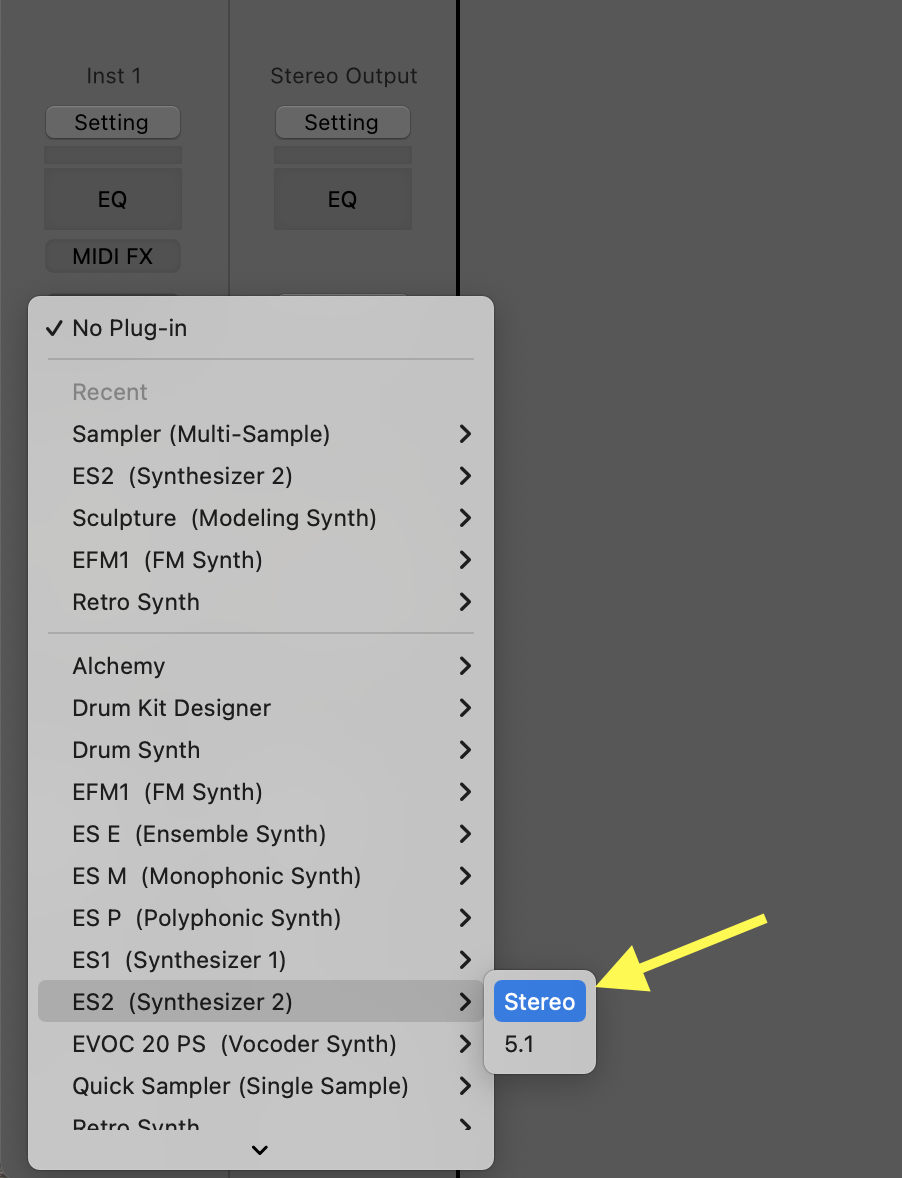Select the checked No Plug-in entry
The height and width of the screenshot is (1178, 902).
point(129,328)
